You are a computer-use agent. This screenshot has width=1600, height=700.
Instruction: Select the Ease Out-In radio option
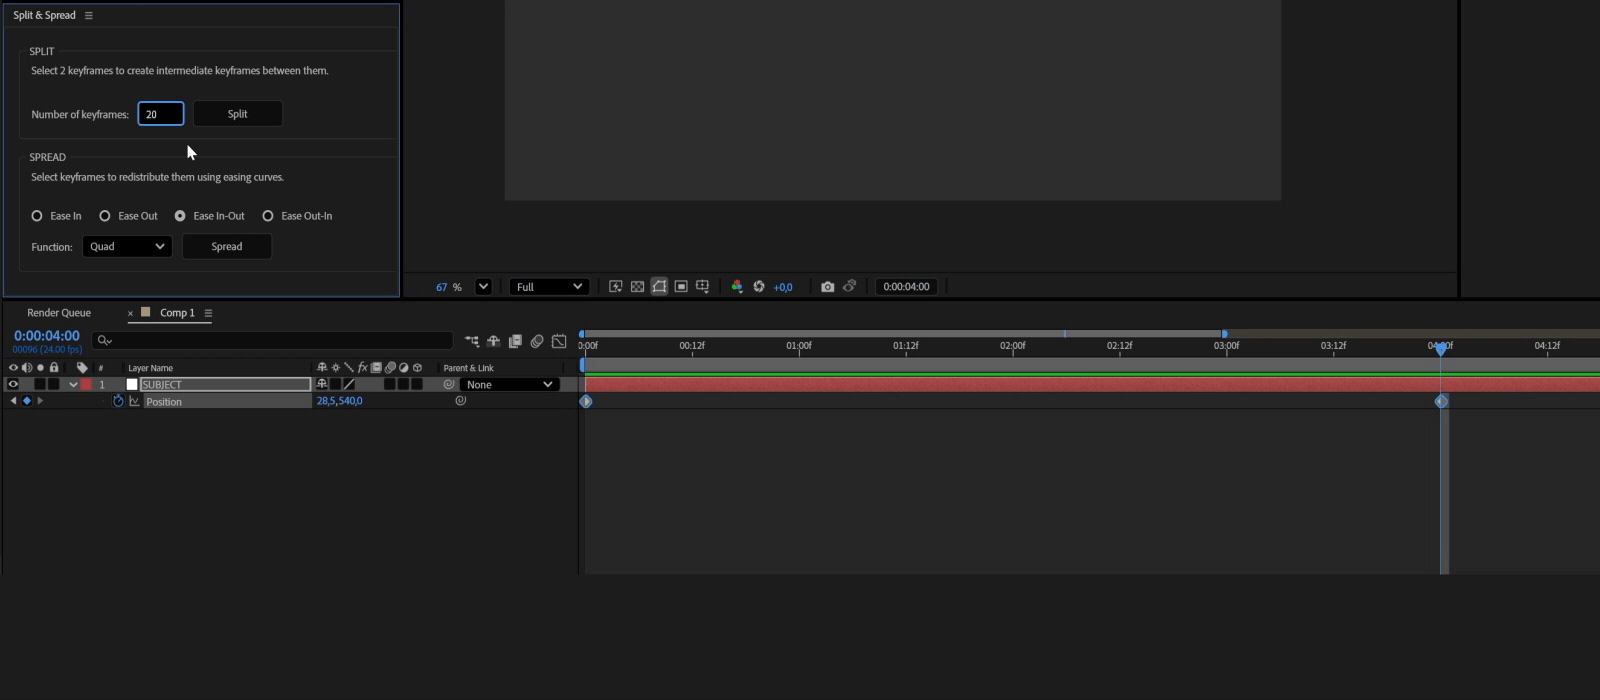(x=268, y=216)
